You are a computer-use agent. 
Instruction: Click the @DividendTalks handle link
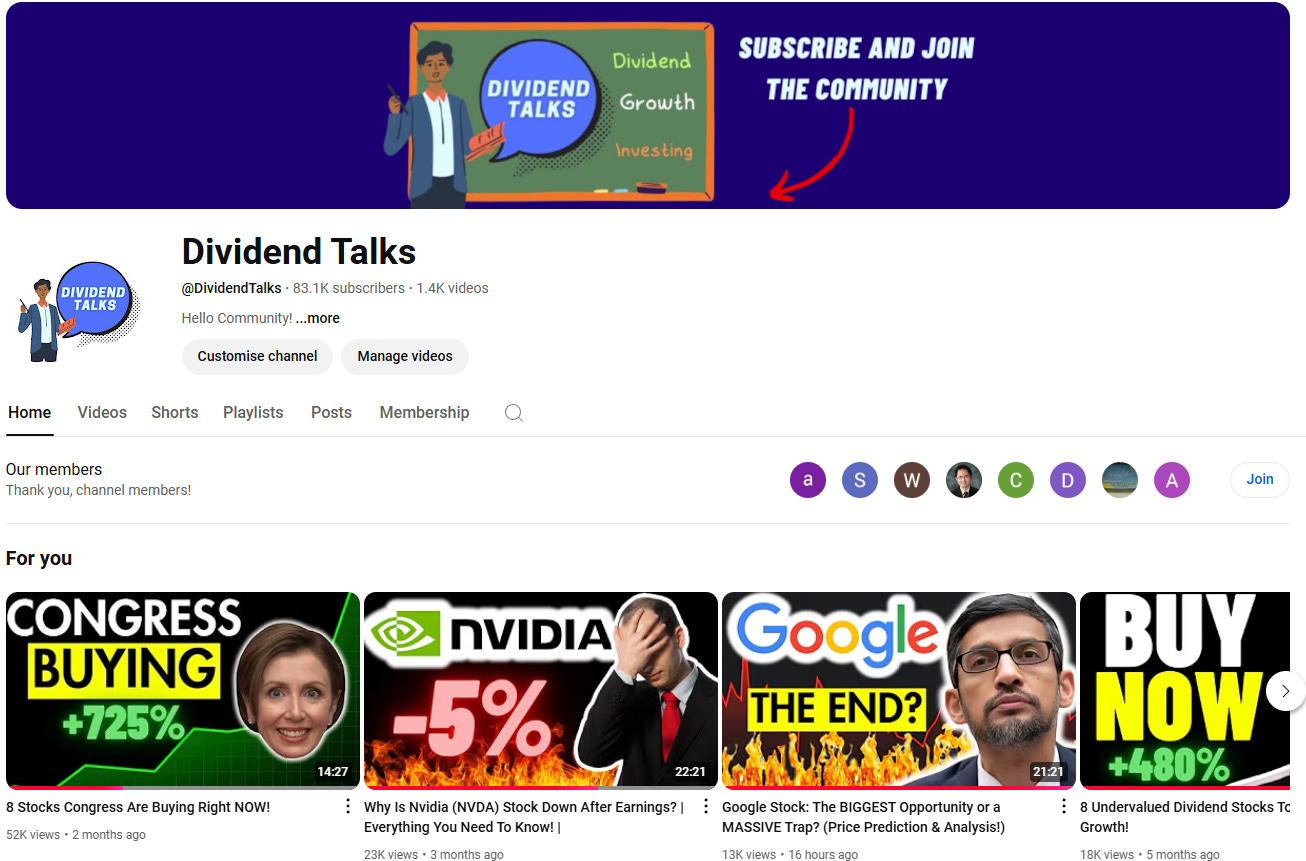coord(231,287)
